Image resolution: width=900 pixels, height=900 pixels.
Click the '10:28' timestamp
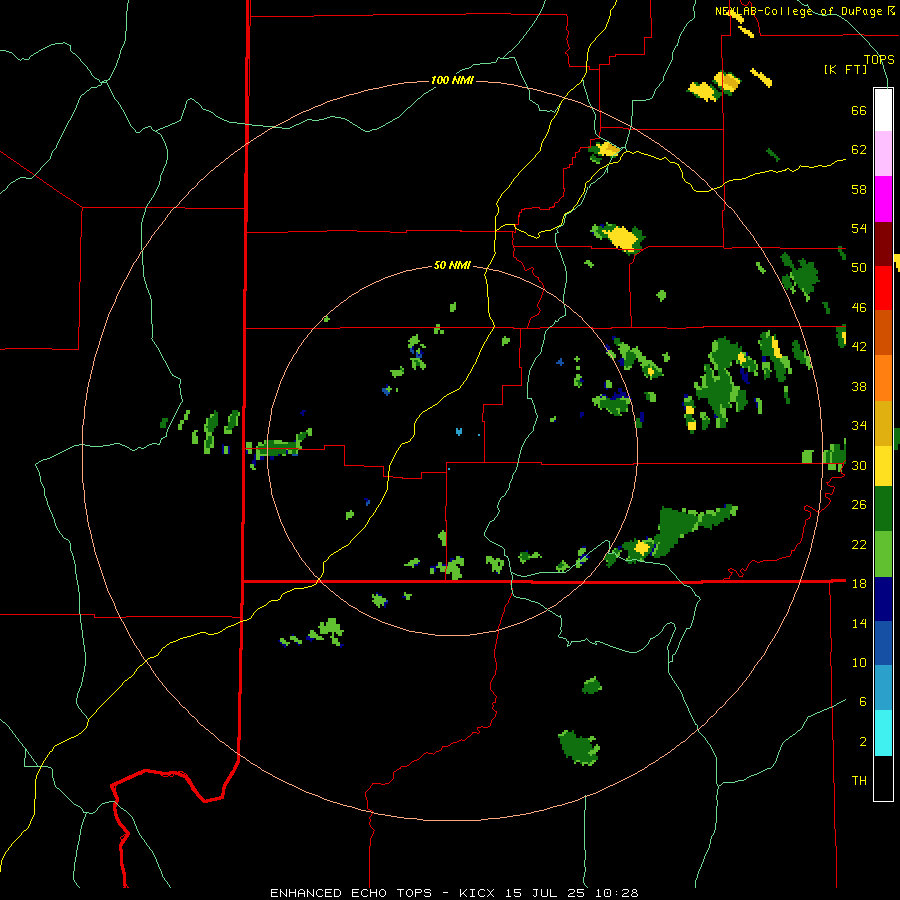click(618, 893)
